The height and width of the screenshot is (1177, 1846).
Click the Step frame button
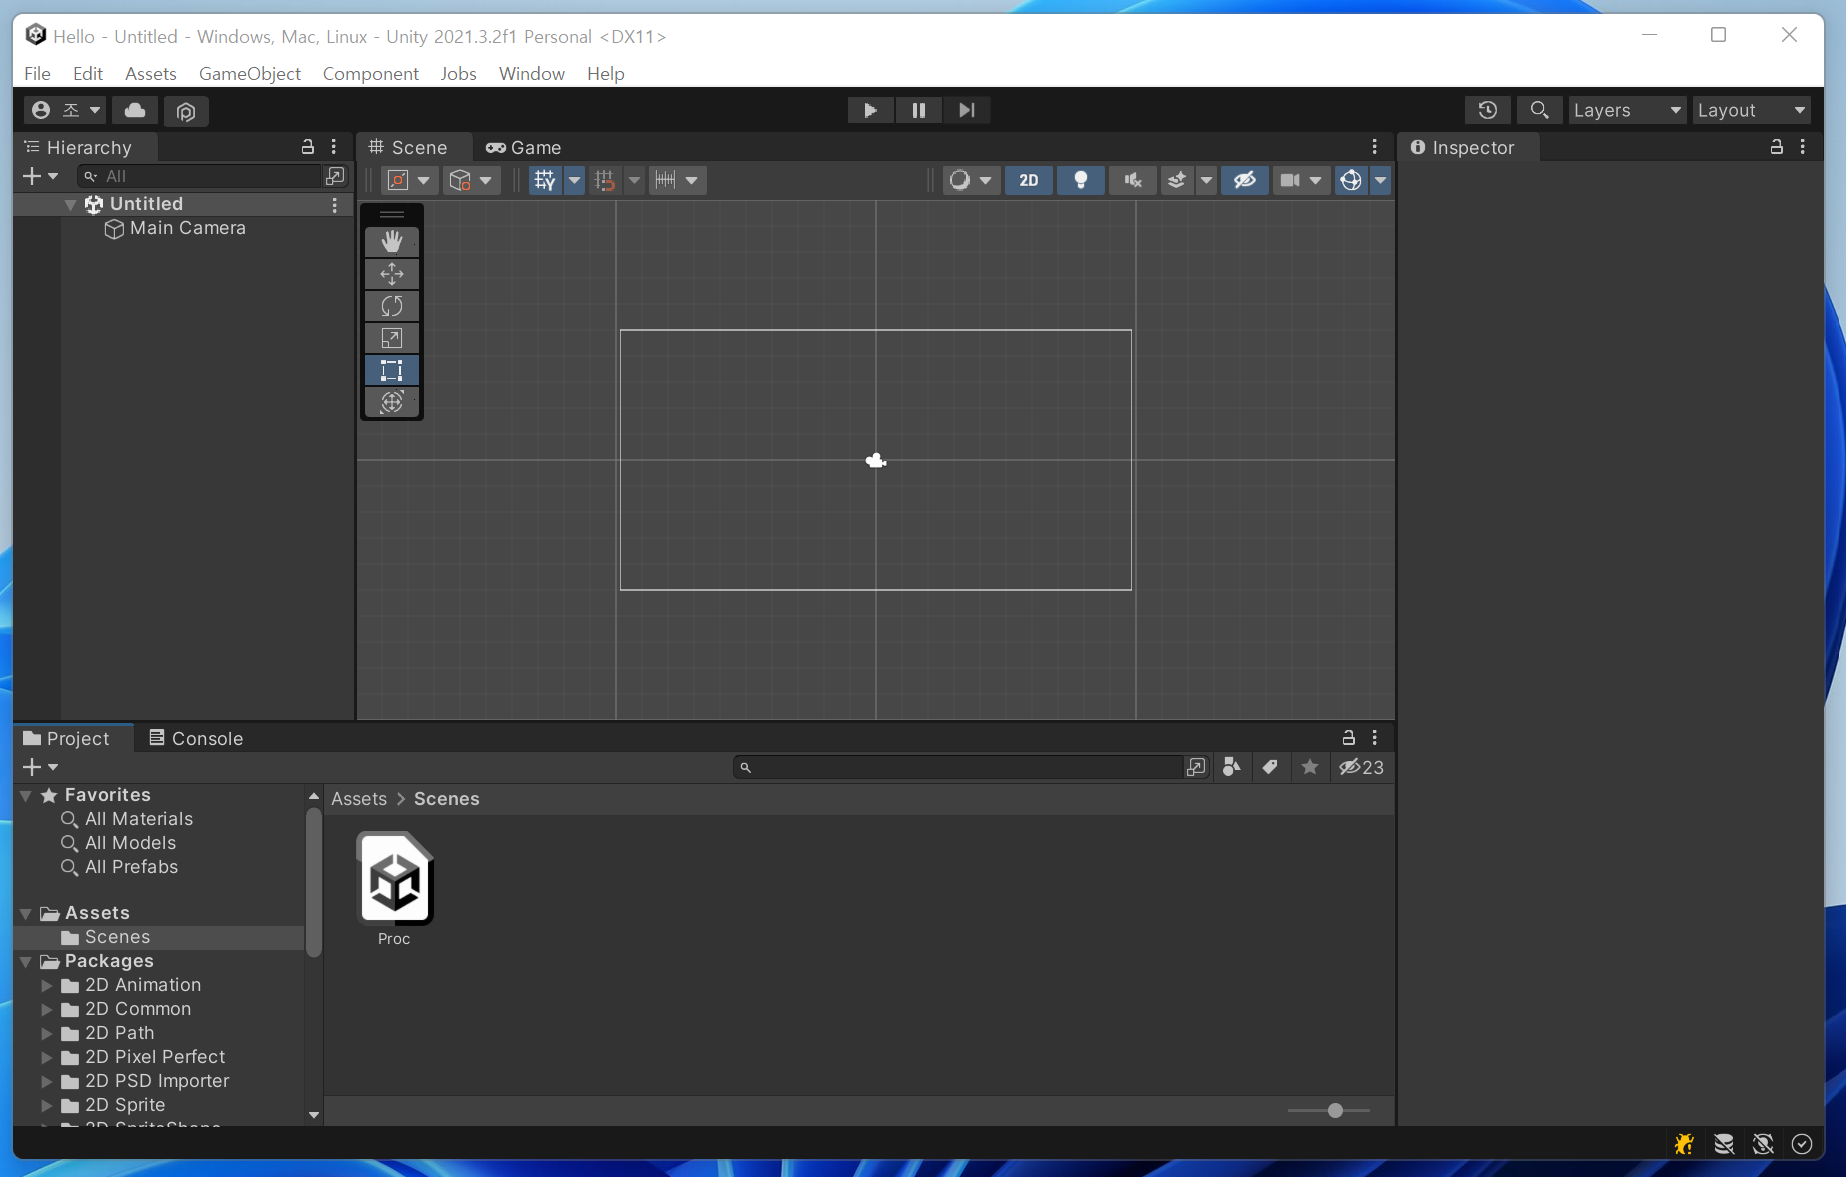point(966,110)
